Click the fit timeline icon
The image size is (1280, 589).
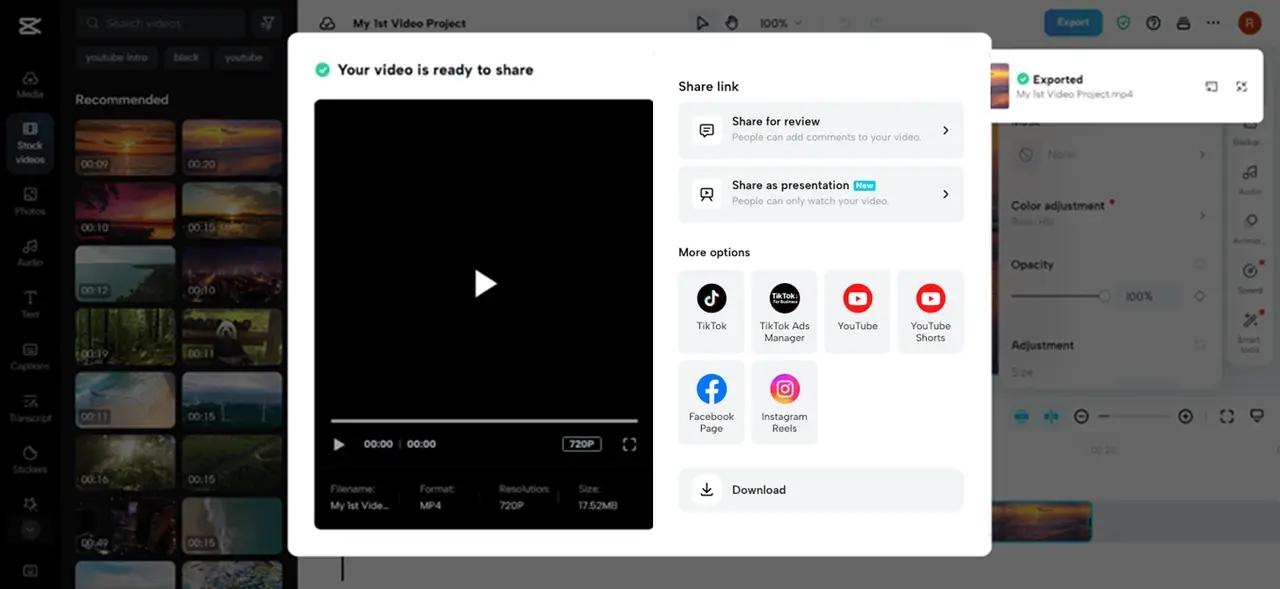1227,416
